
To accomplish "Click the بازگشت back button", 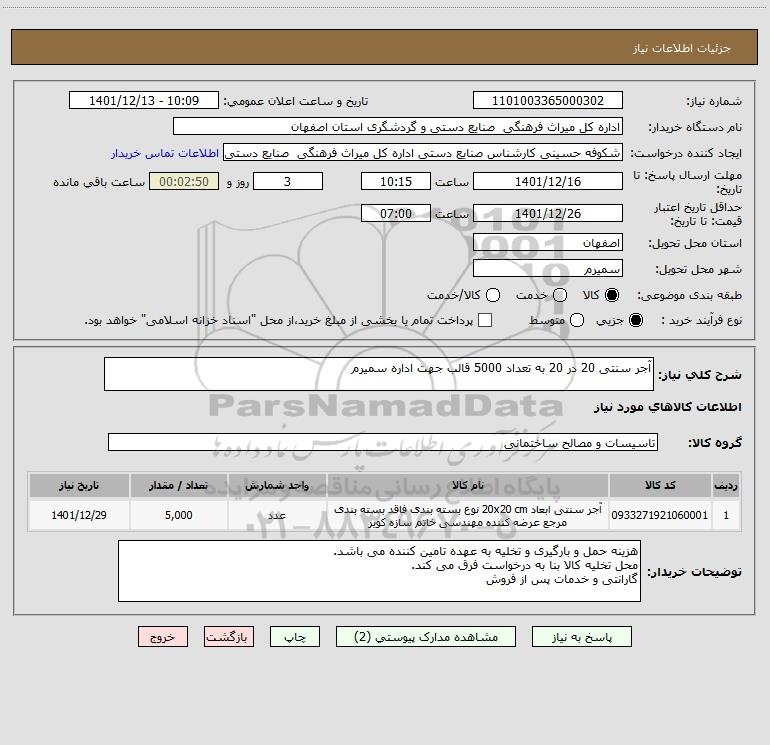I will [x=229, y=637].
